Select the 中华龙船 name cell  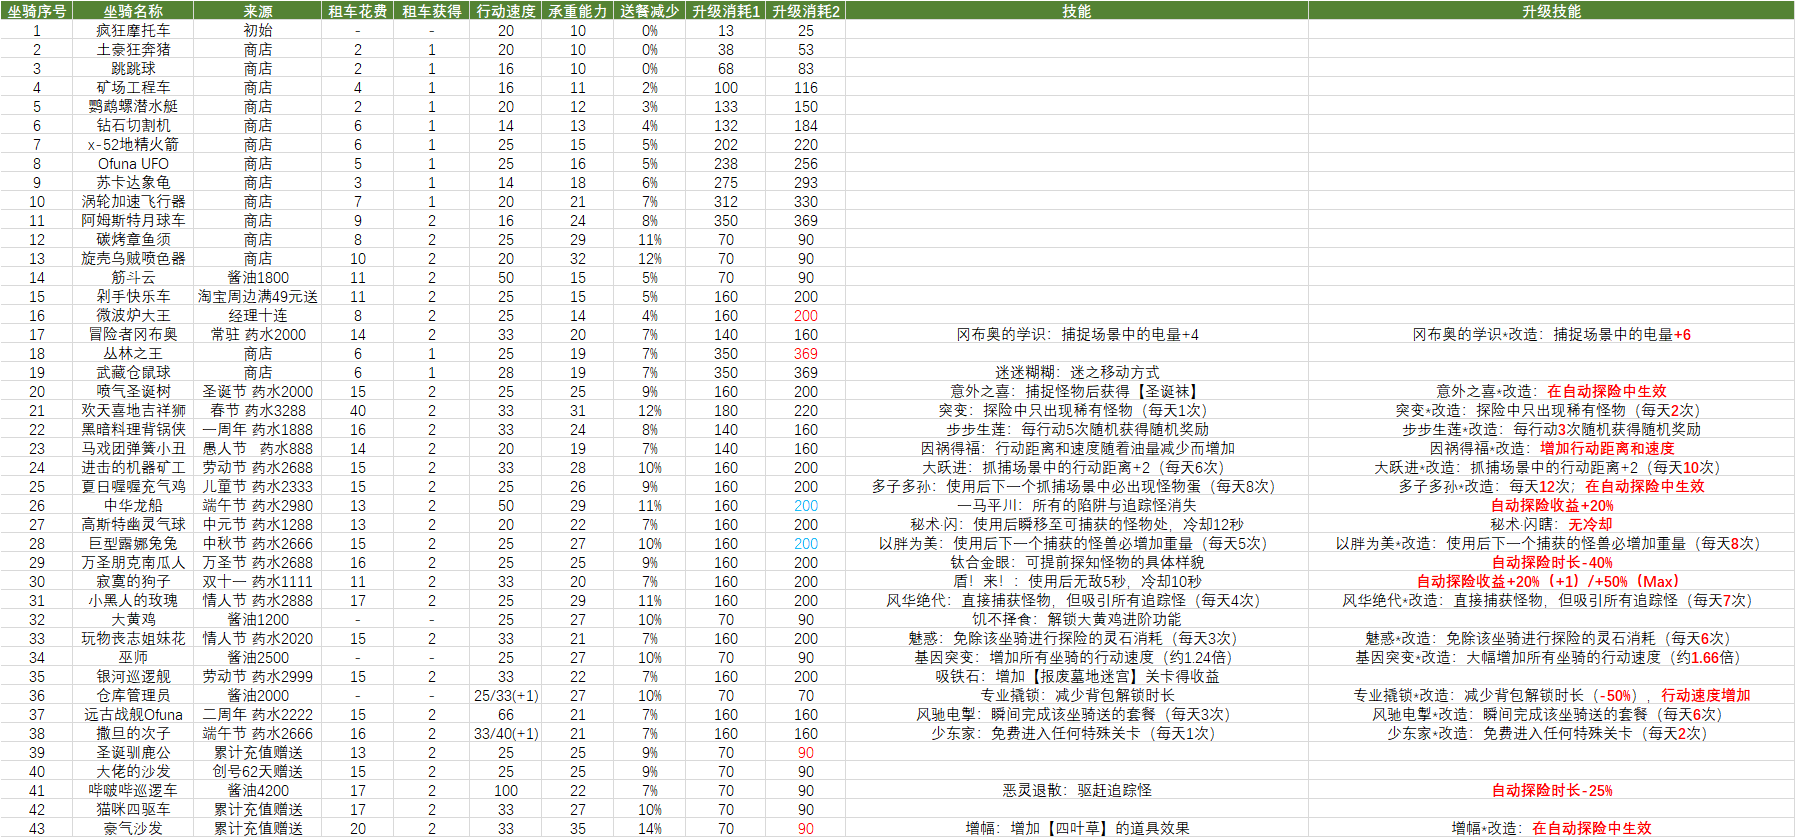tap(133, 505)
